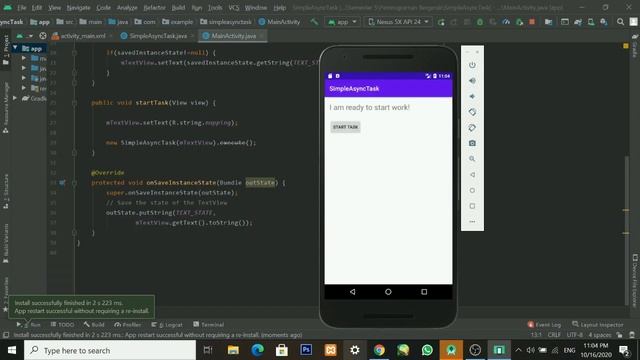
Task: Take emulator screenshot with camera icon
Action: click(472, 143)
